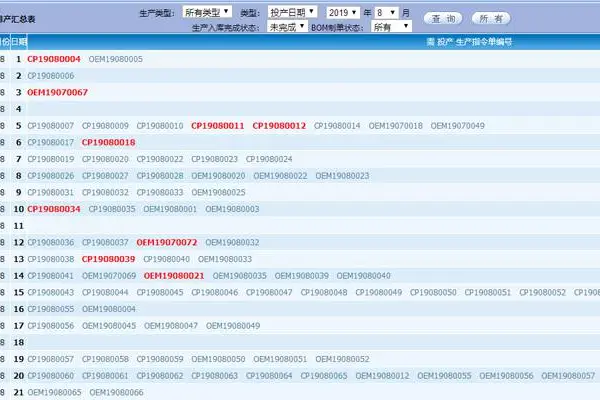
Task: Open the 生产类型 dropdown showing 所有类型
Action: (x=207, y=12)
